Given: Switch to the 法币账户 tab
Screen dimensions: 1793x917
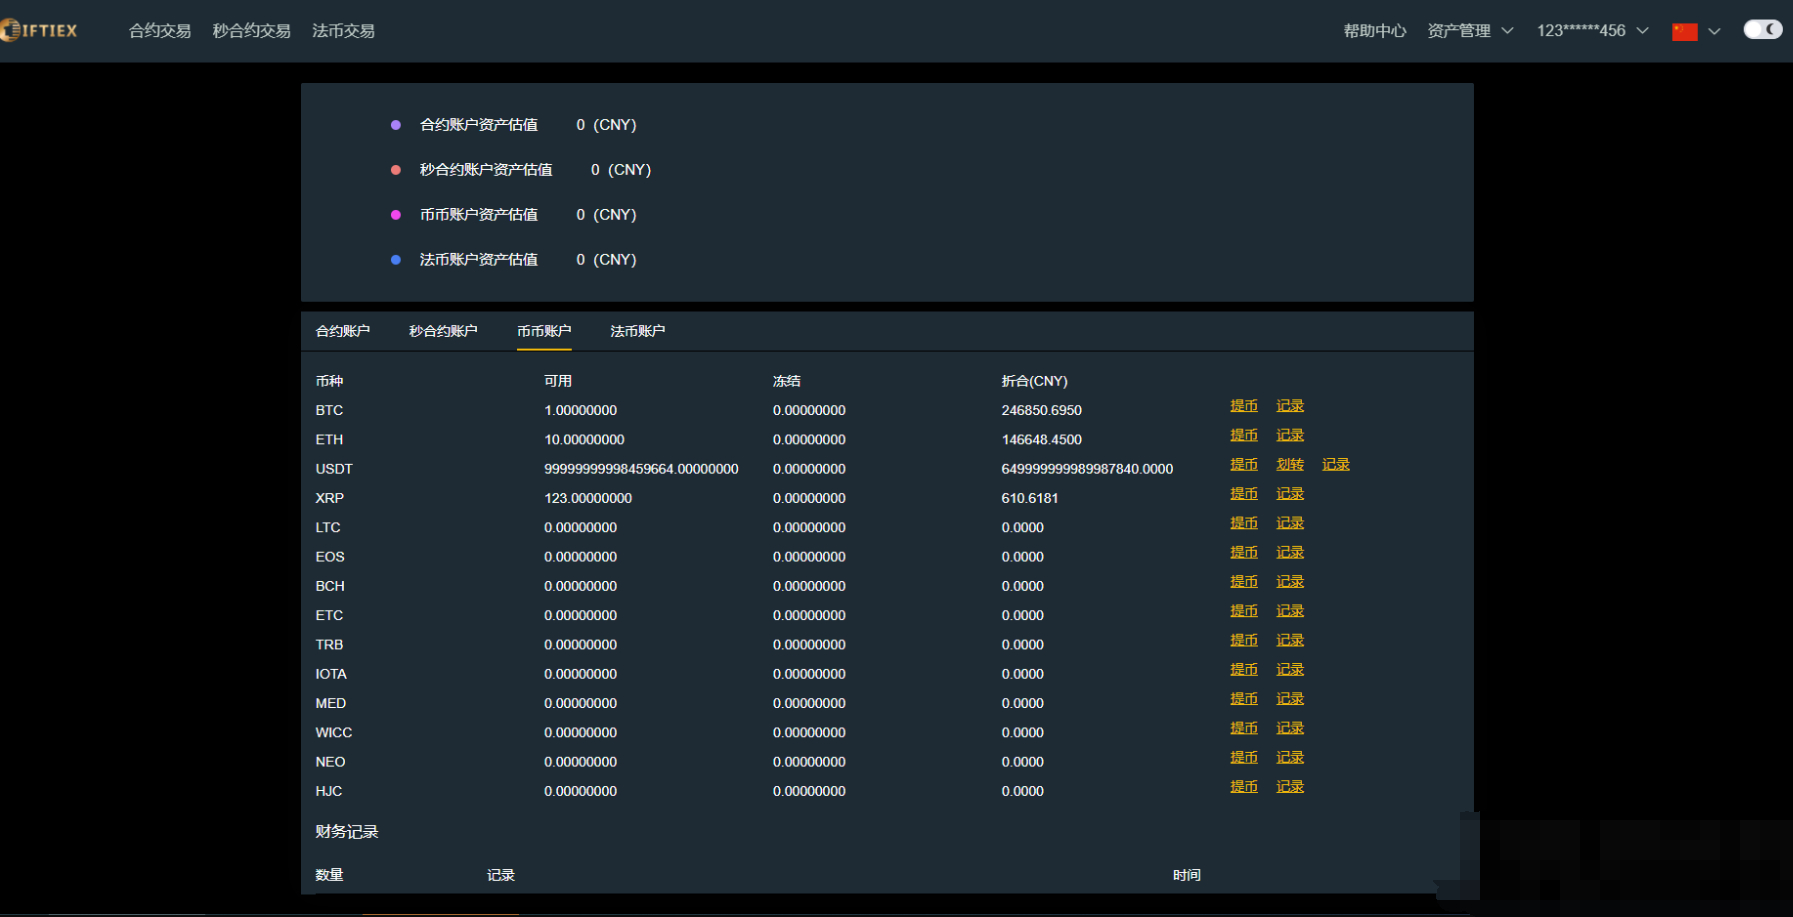Looking at the screenshot, I should (x=637, y=331).
